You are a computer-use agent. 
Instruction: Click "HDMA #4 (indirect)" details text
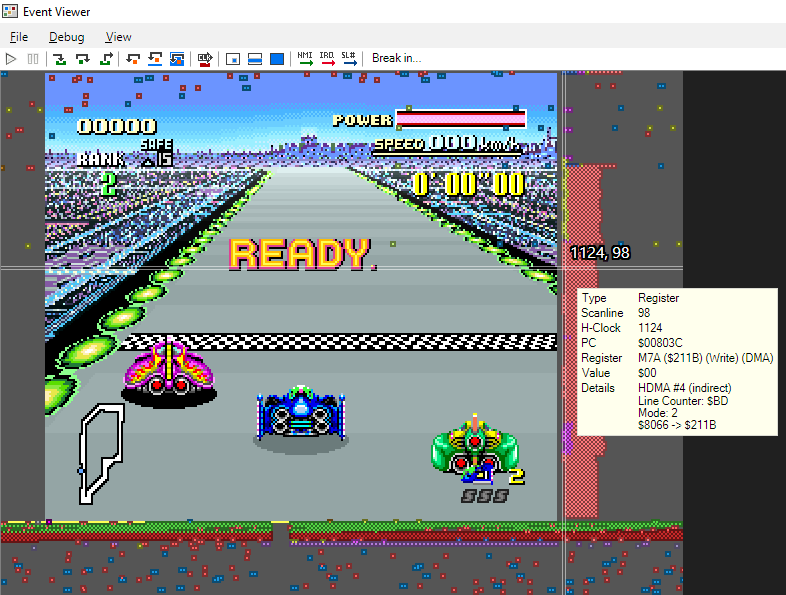(x=685, y=388)
